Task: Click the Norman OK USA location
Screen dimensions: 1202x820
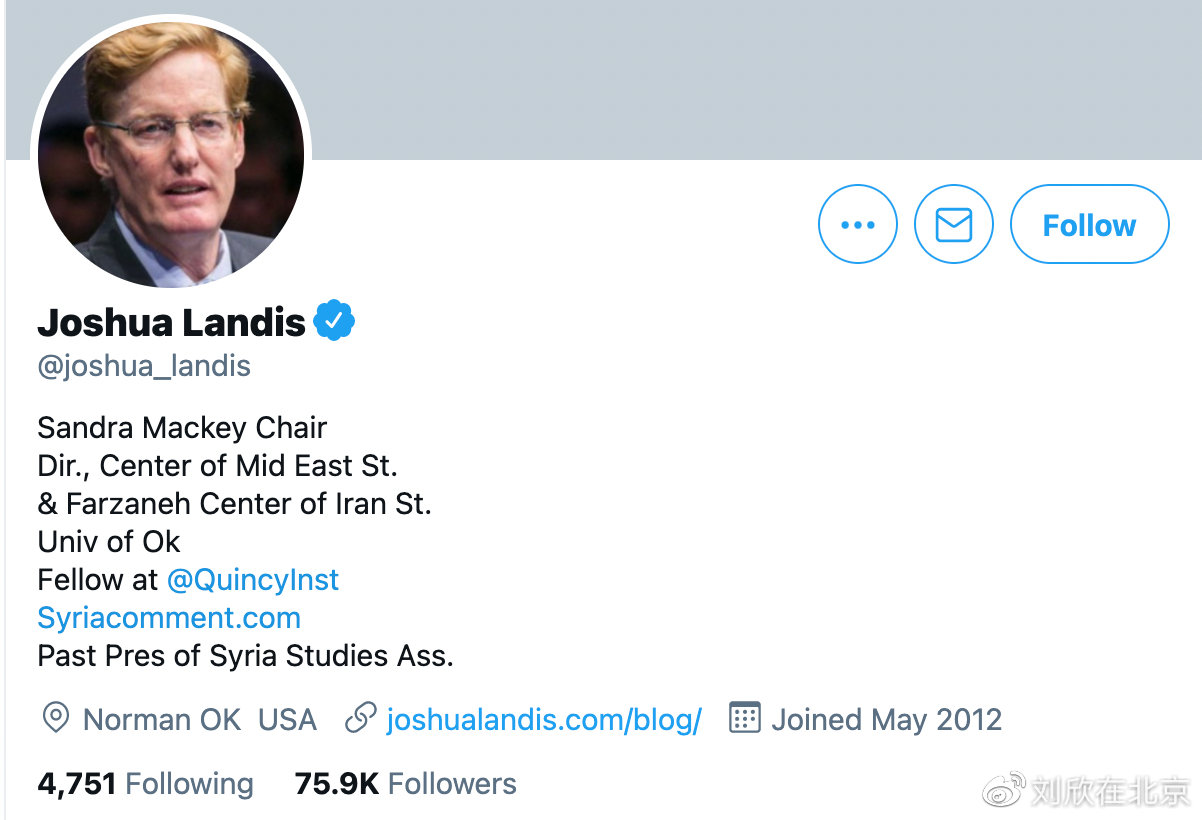Action: pyautogui.click(x=199, y=719)
